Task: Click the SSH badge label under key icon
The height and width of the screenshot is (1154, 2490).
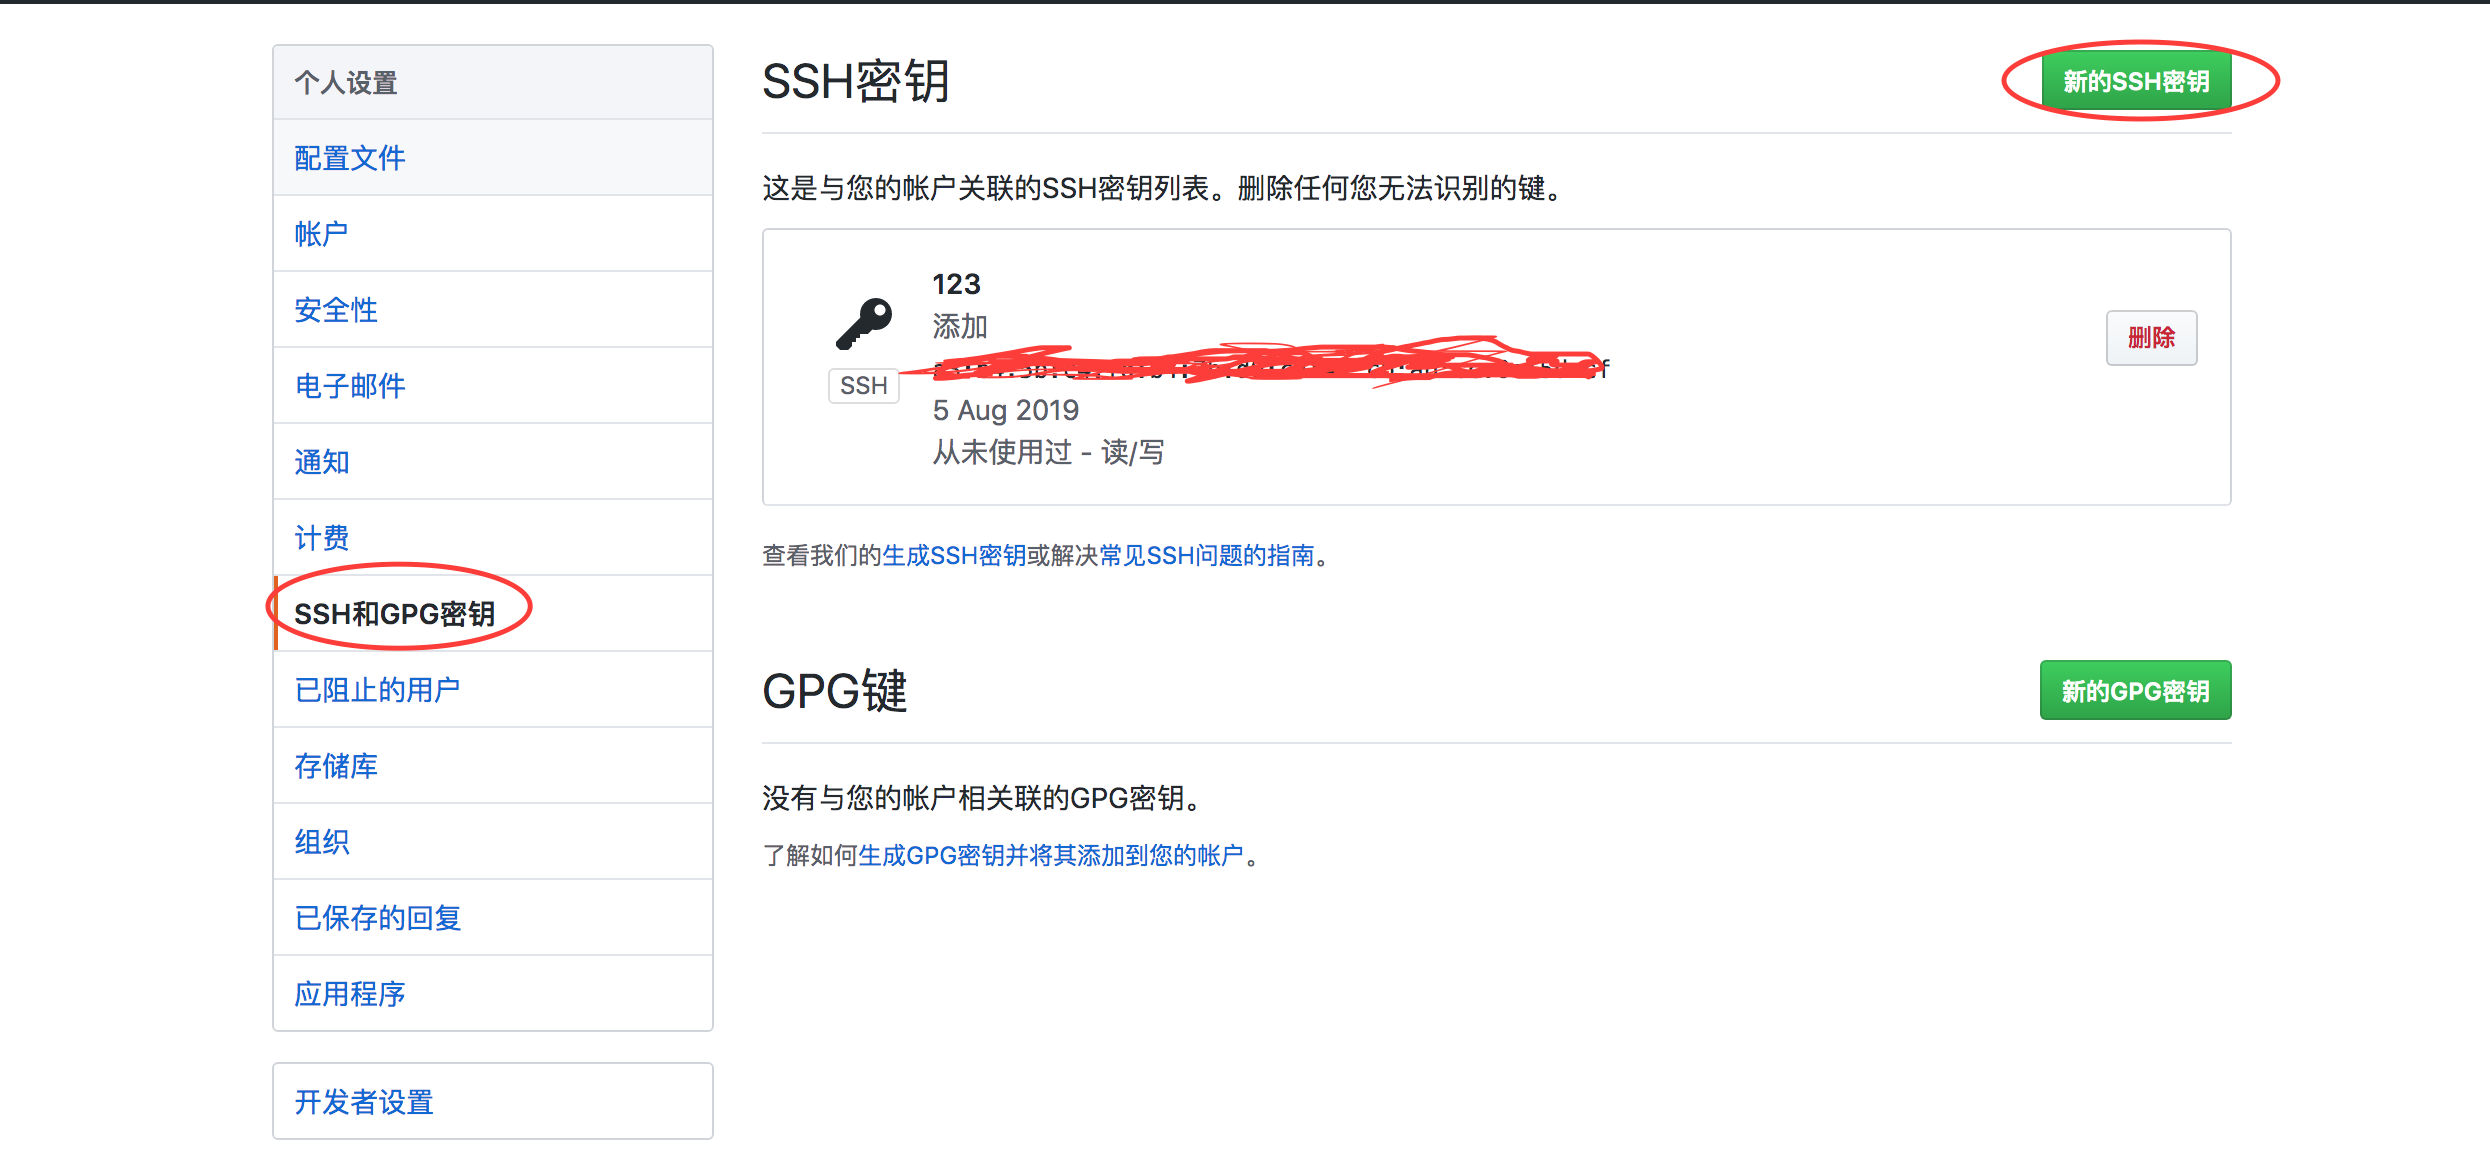Action: click(863, 386)
